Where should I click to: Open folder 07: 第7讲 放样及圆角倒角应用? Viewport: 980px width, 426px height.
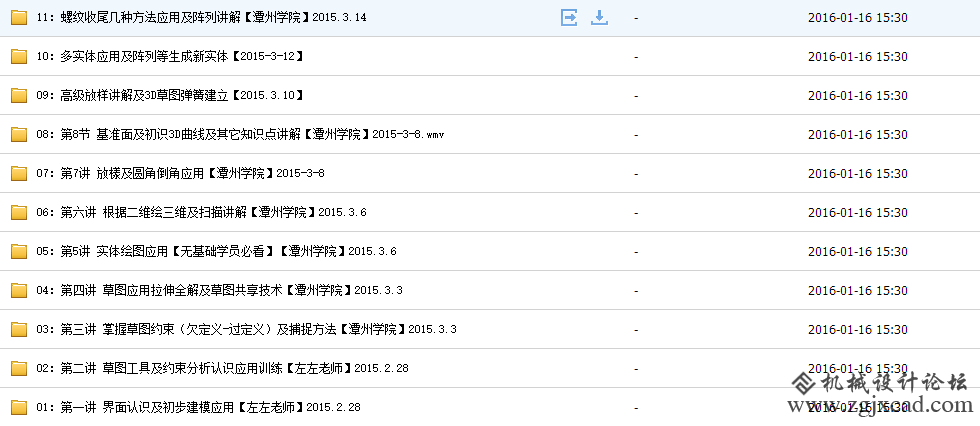coord(181,174)
